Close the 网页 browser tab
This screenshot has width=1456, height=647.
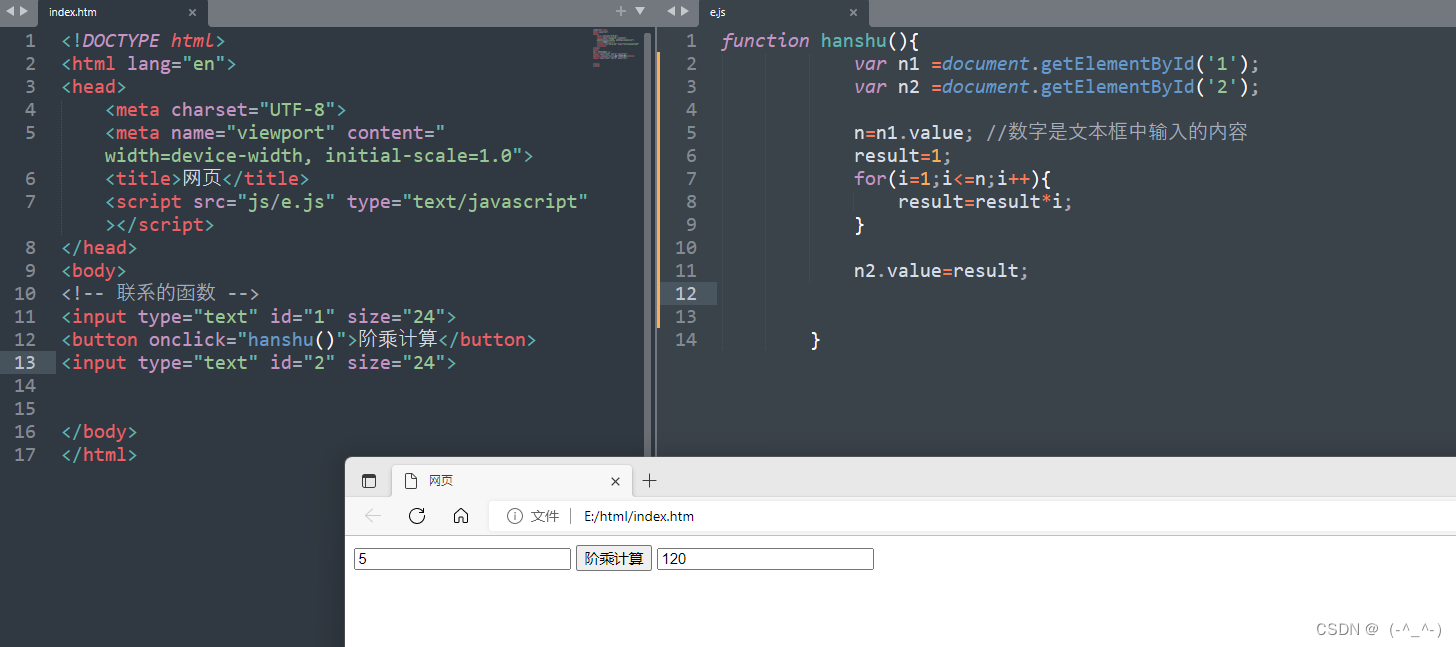[615, 481]
